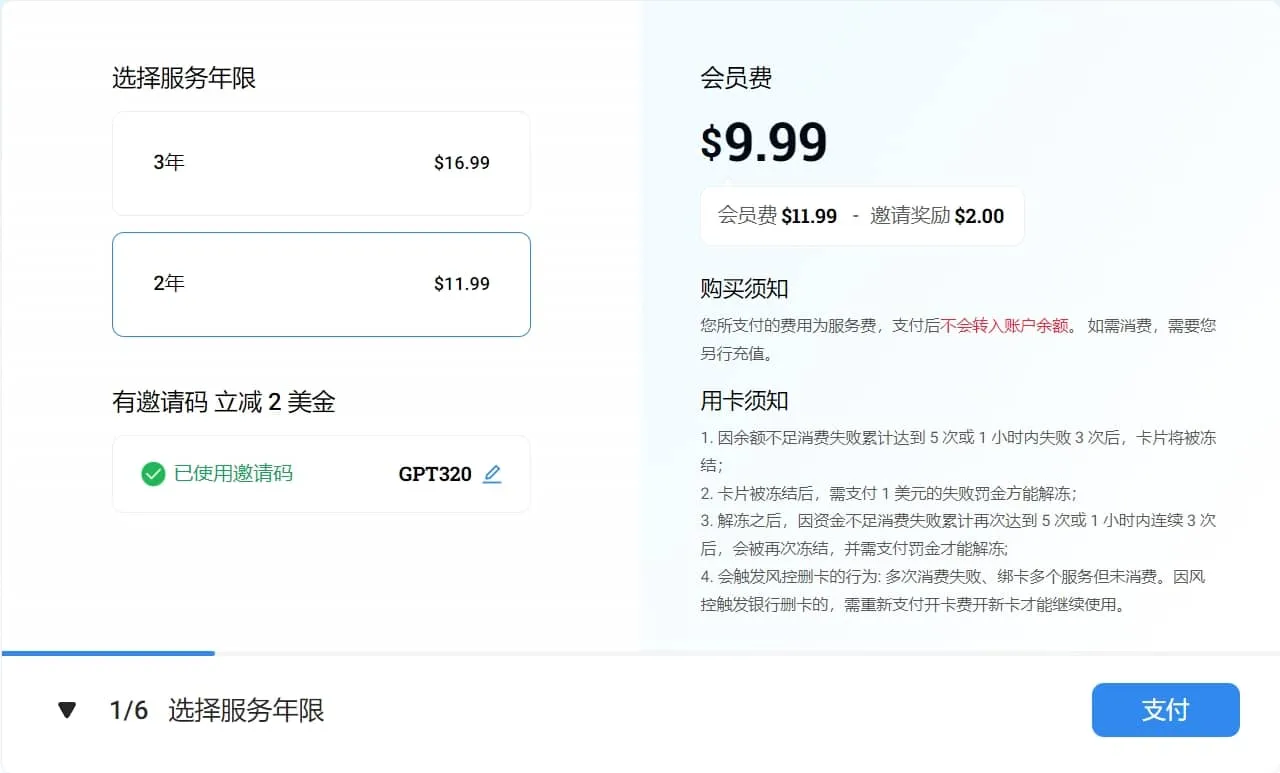Click the $11.99 price in 2年 card

[x=461, y=284]
